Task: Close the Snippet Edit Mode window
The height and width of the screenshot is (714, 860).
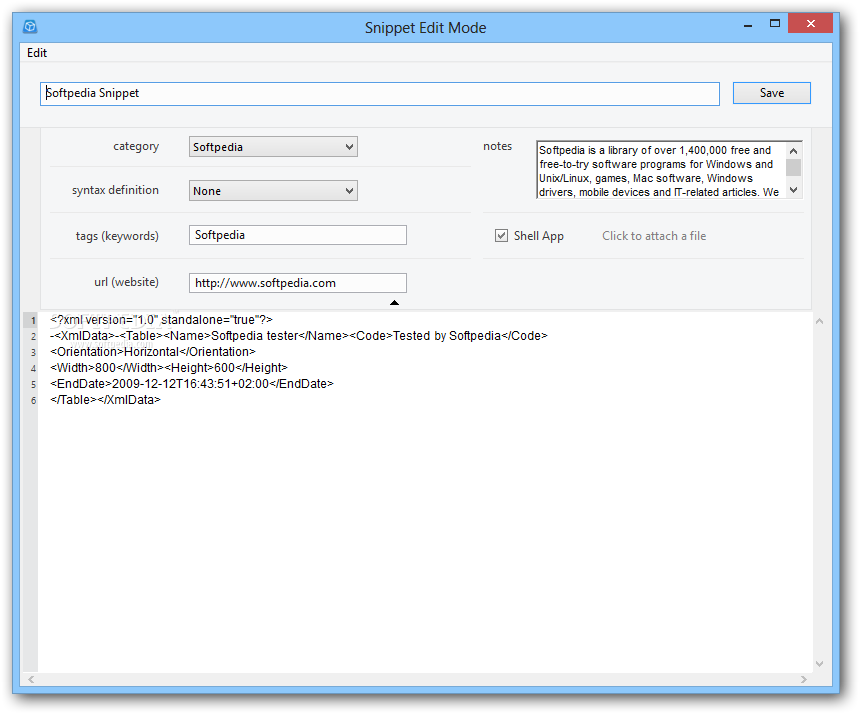Action: pyautogui.click(x=810, y=24)
